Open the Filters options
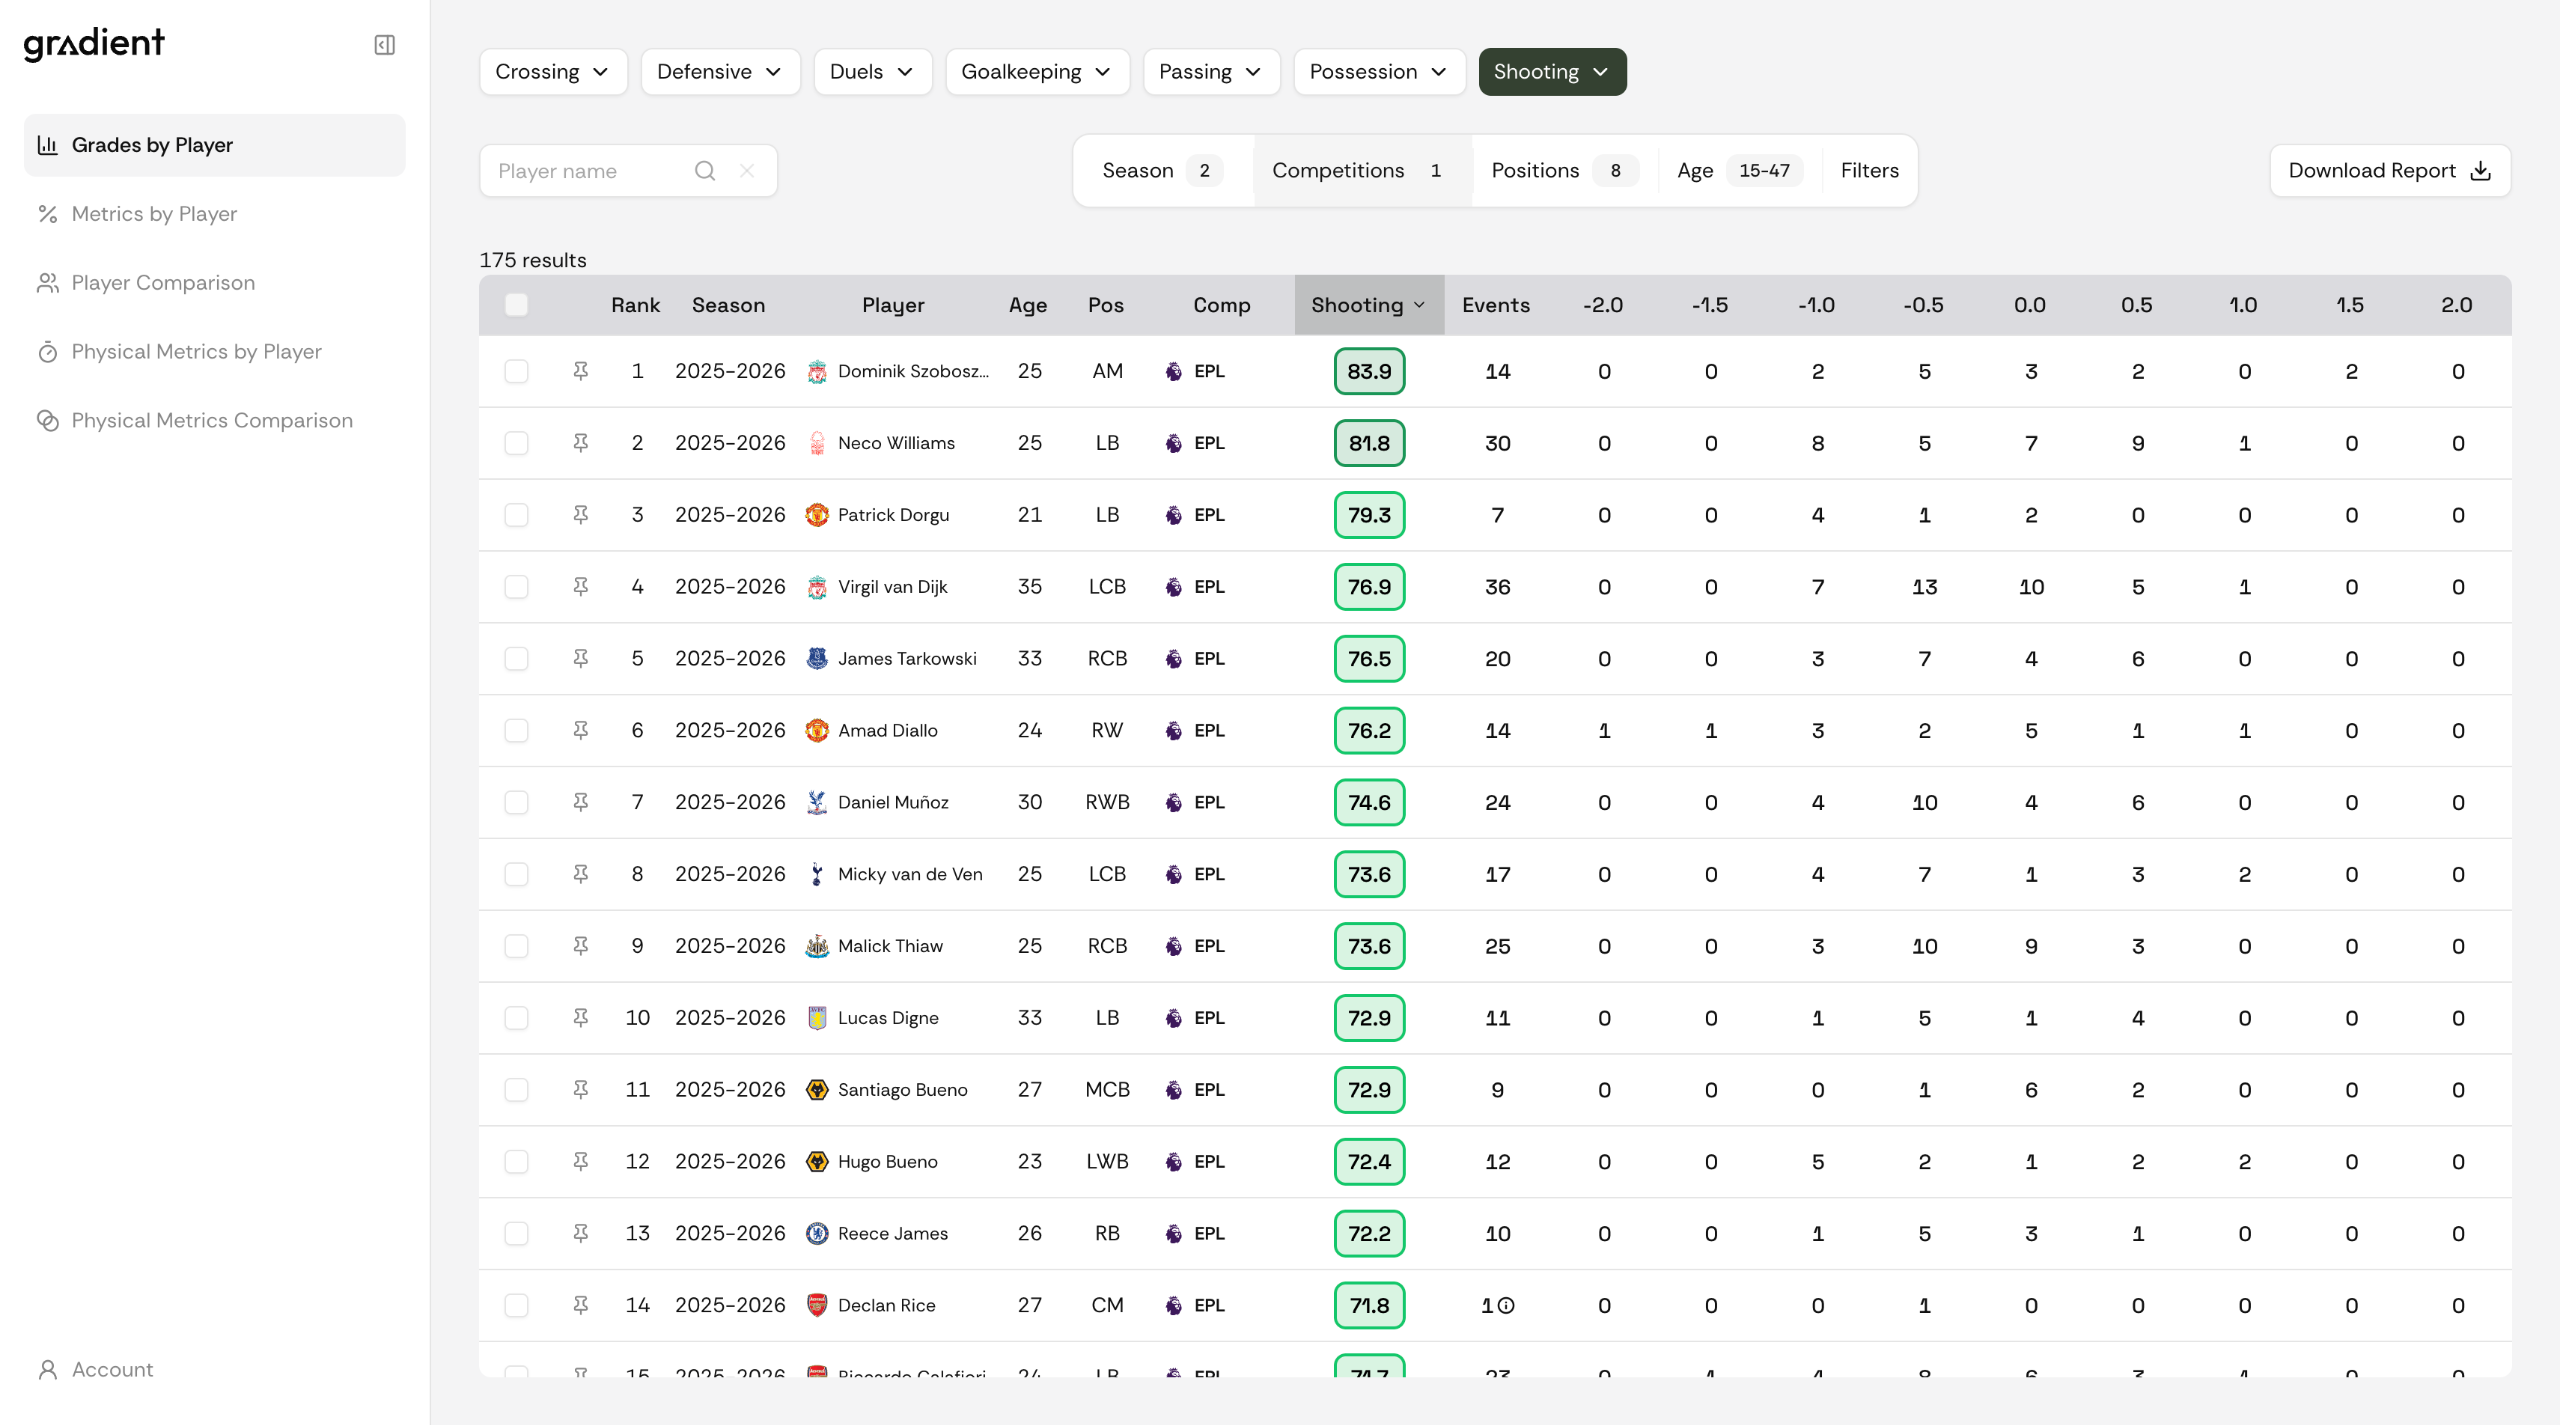The image size is (2560, 1425). (x=1869, y=171)
